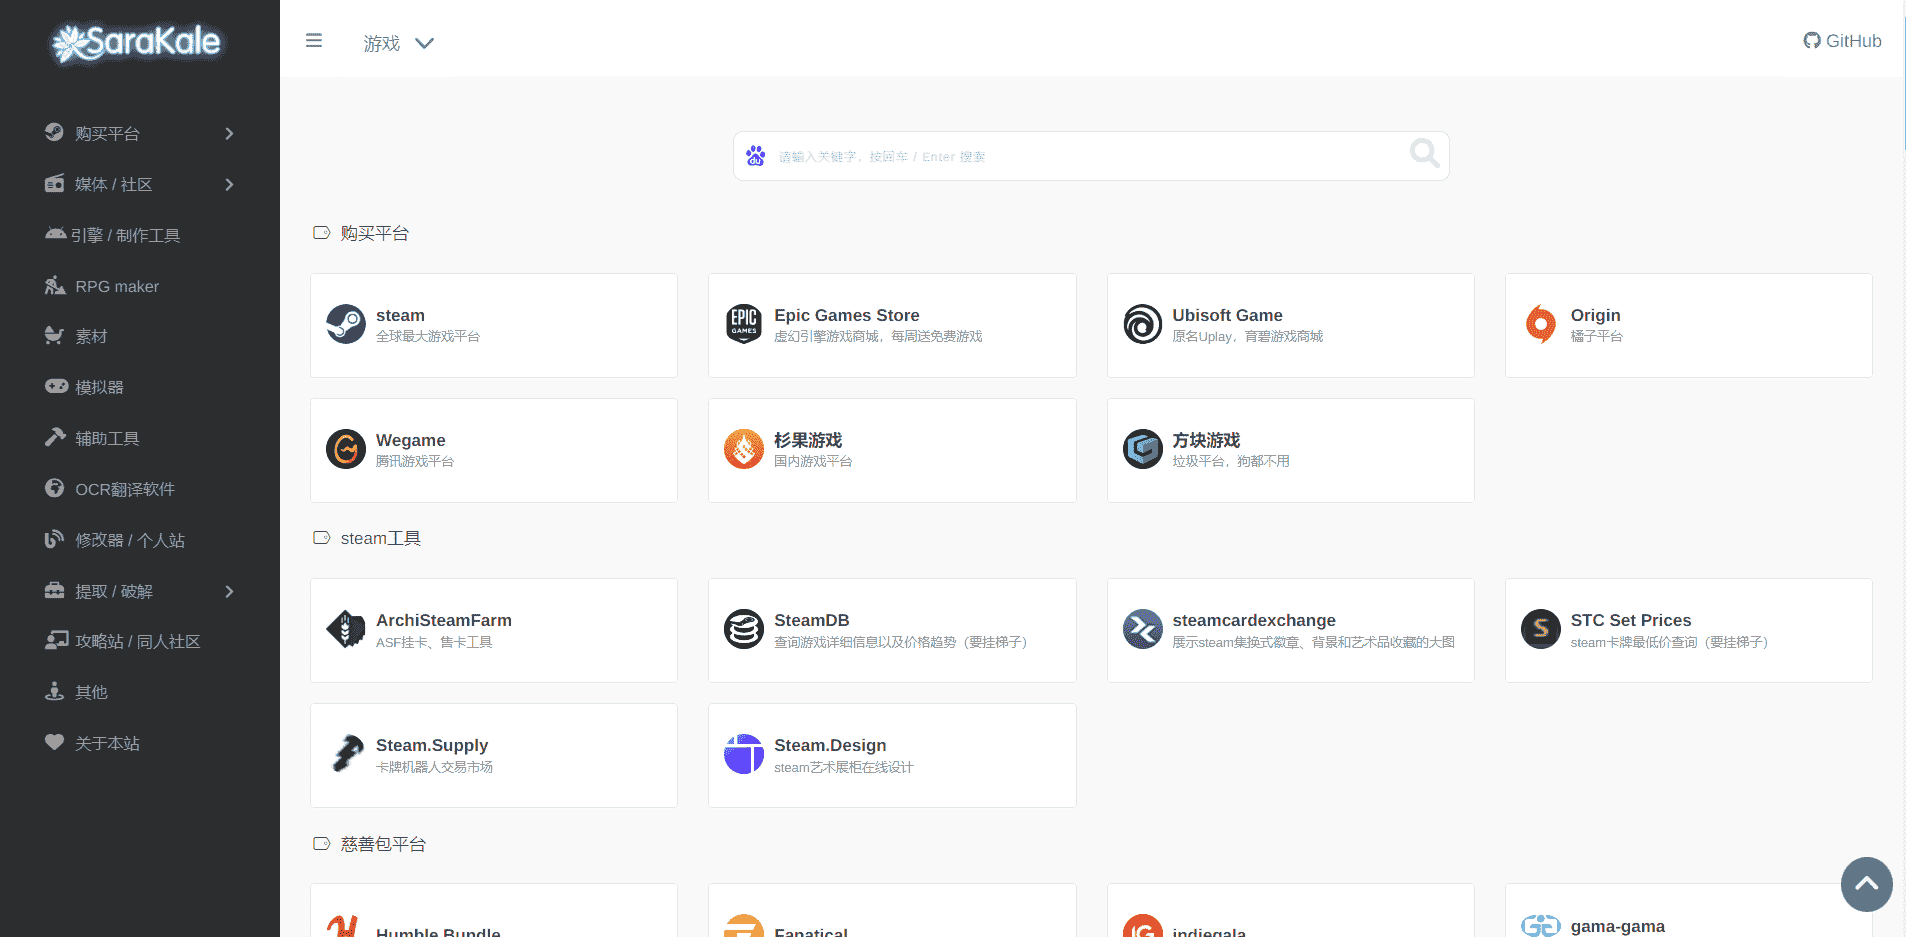Open the SteamDB database icon
Image resolution: width=1906 pixels, height=937 pixels.
point(743,629)
